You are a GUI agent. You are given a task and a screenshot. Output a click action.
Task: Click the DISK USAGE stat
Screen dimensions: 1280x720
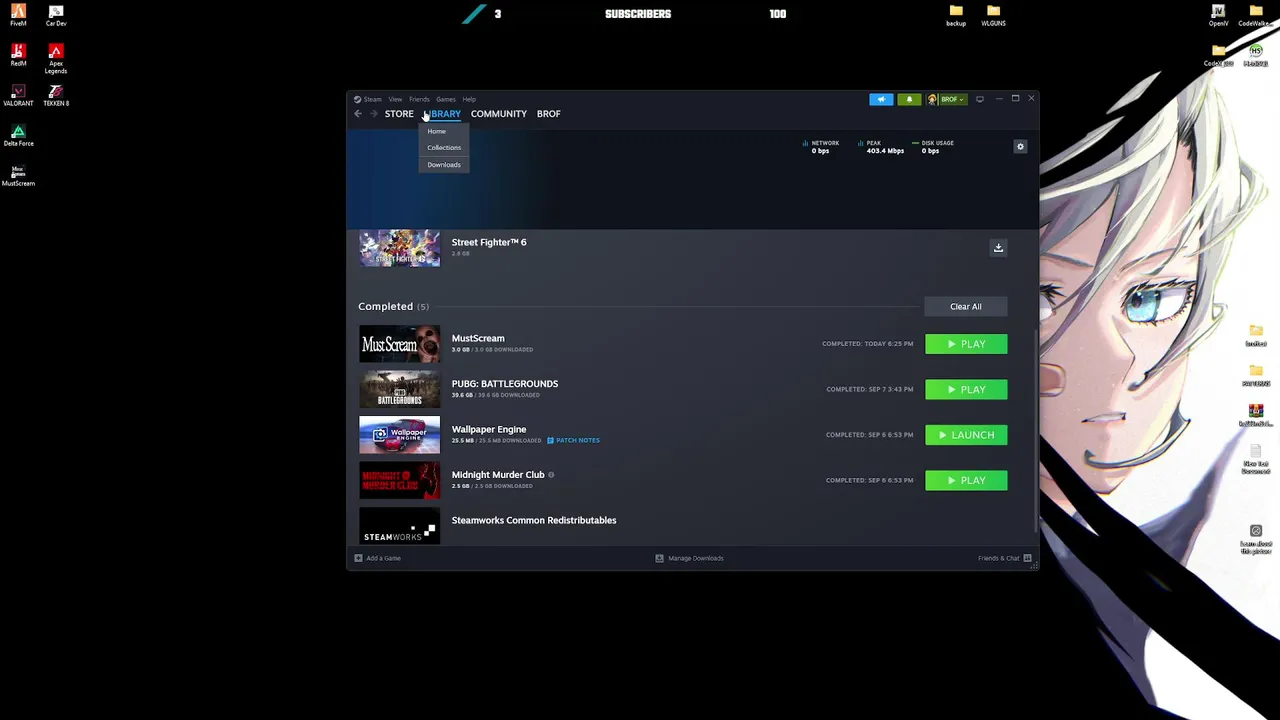pos(932,147)
